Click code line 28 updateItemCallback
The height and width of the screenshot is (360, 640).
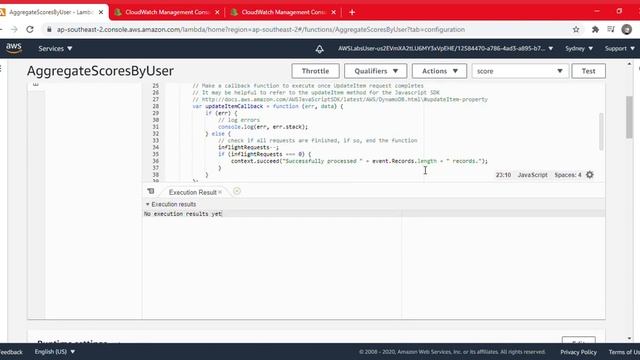[x=267, y=106]
